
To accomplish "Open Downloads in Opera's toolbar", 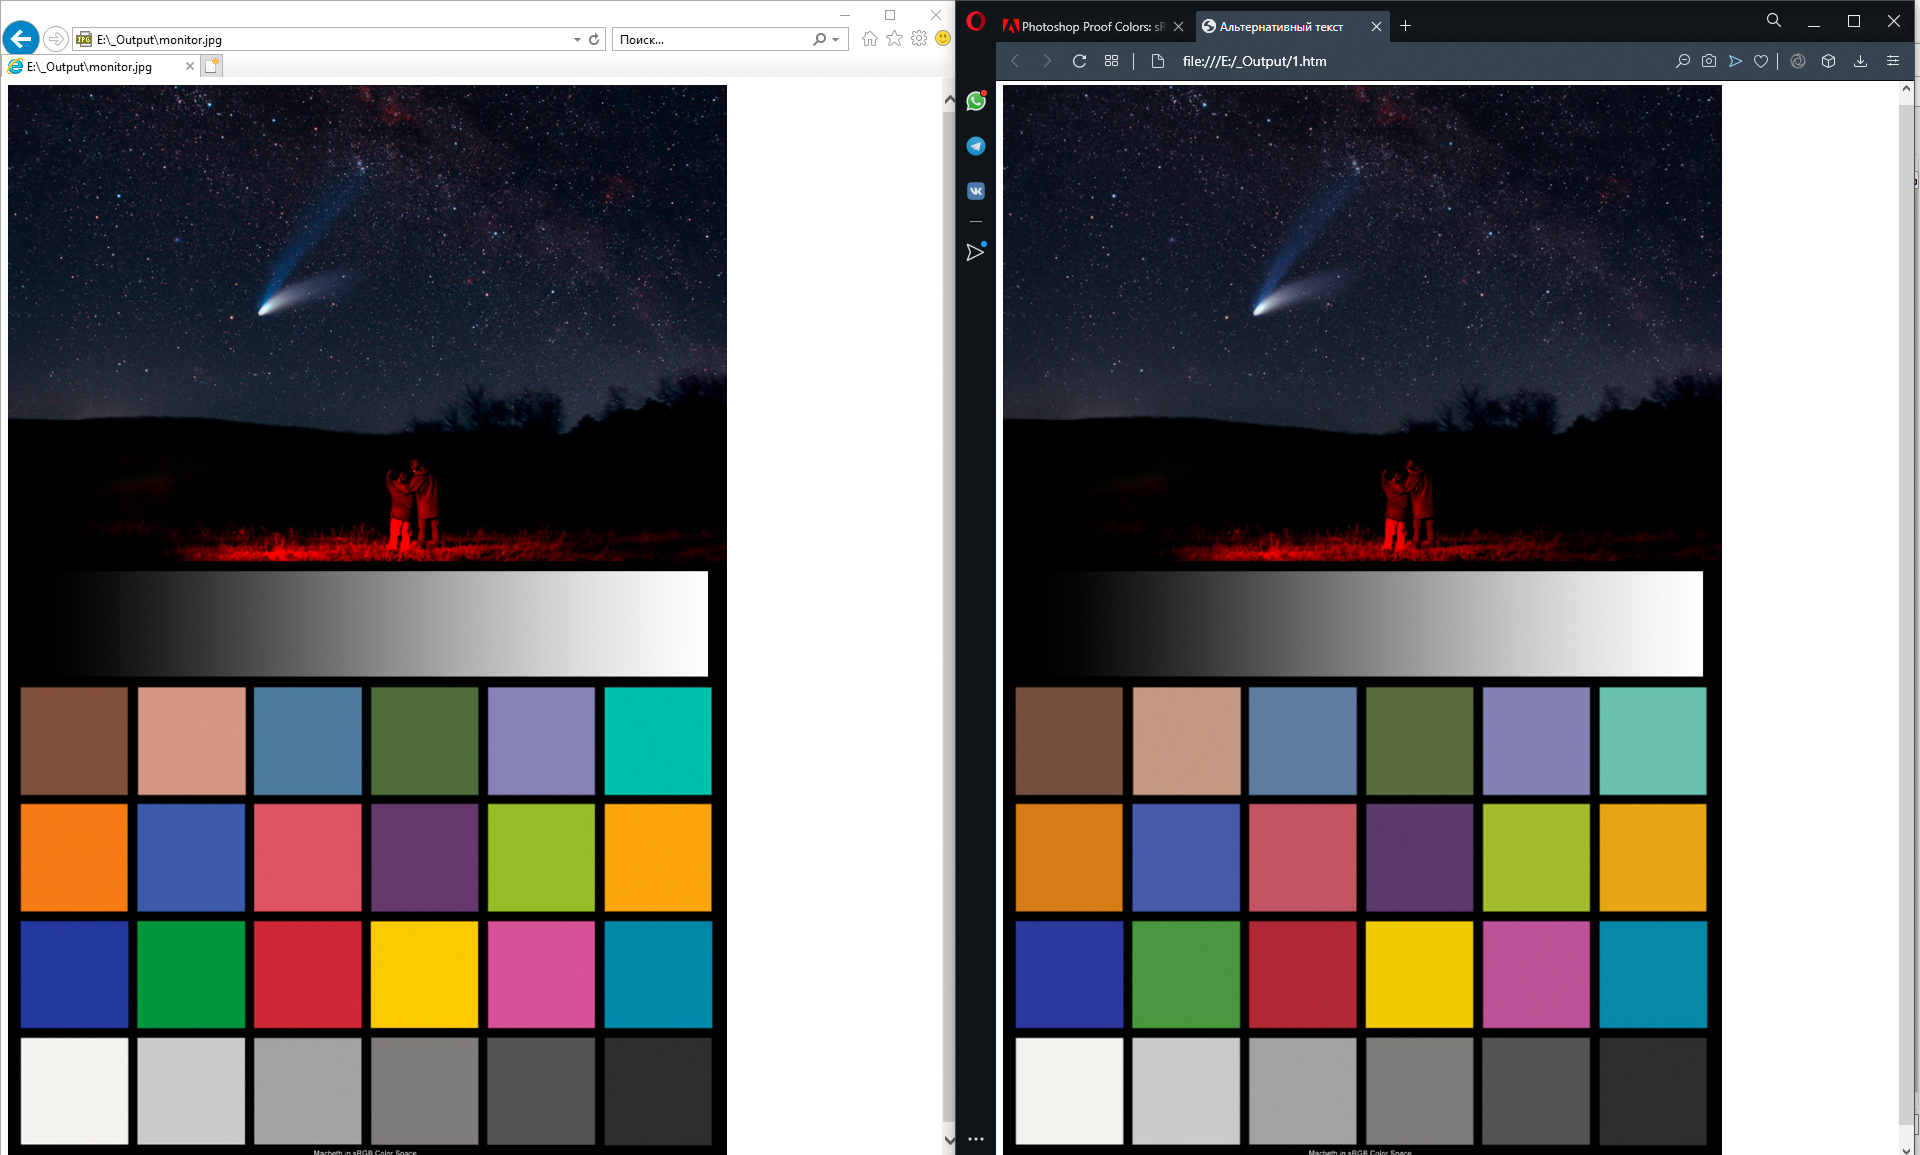I will click(1860, 61).
